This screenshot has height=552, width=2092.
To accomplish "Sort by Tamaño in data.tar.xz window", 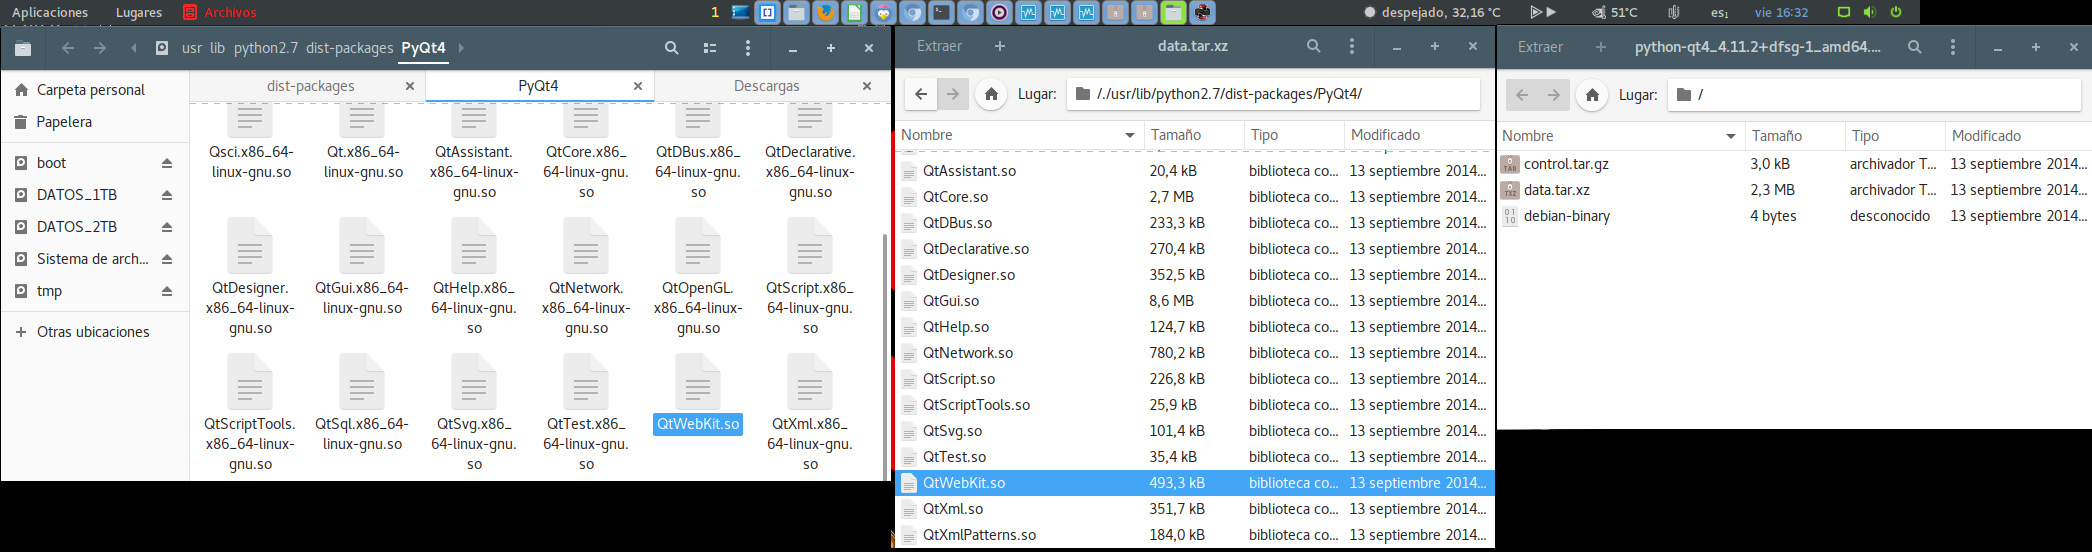I will tap(1194, 135).
